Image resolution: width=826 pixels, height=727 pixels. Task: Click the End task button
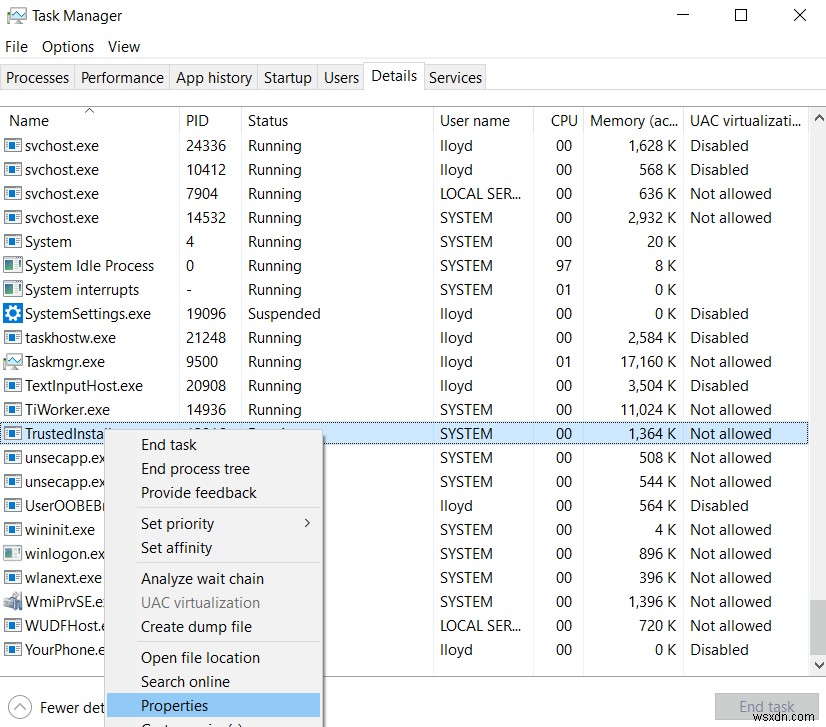click(x=766, y=706)
